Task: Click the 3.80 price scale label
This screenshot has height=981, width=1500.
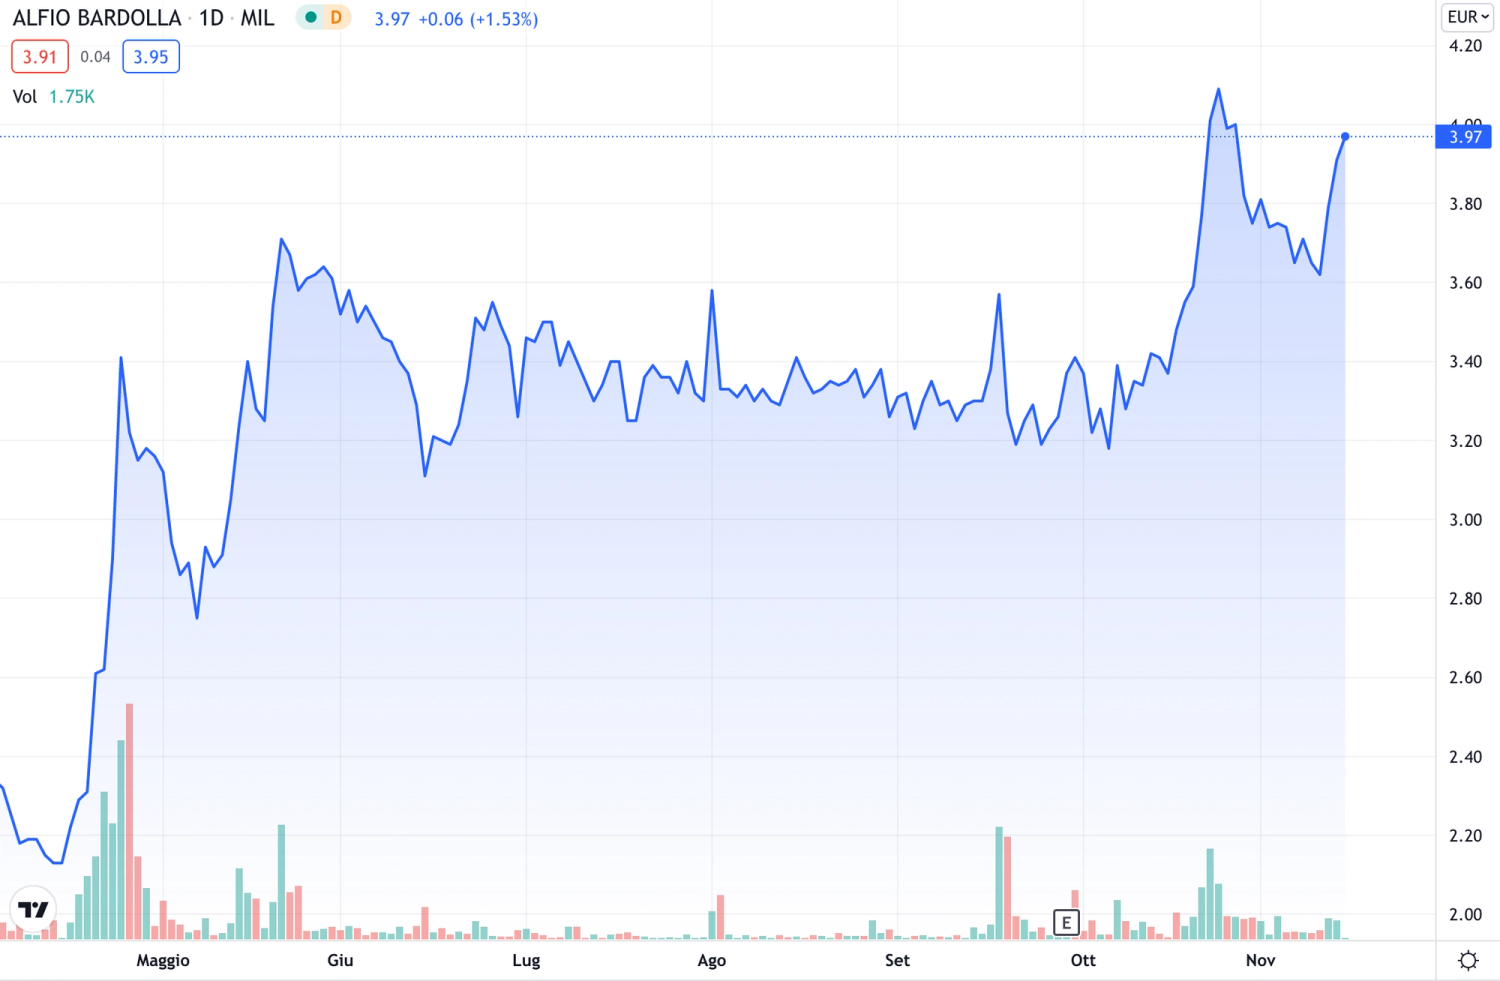Action: tap(1466, 204)
